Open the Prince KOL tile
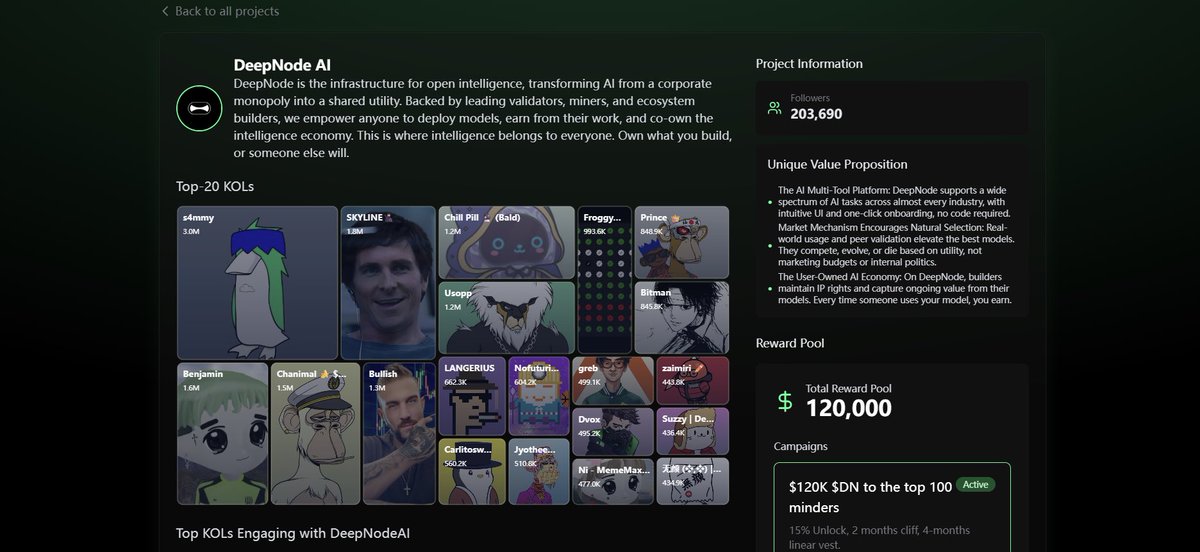The height and width of the screenshot is (552, 1200). (681, 242)
